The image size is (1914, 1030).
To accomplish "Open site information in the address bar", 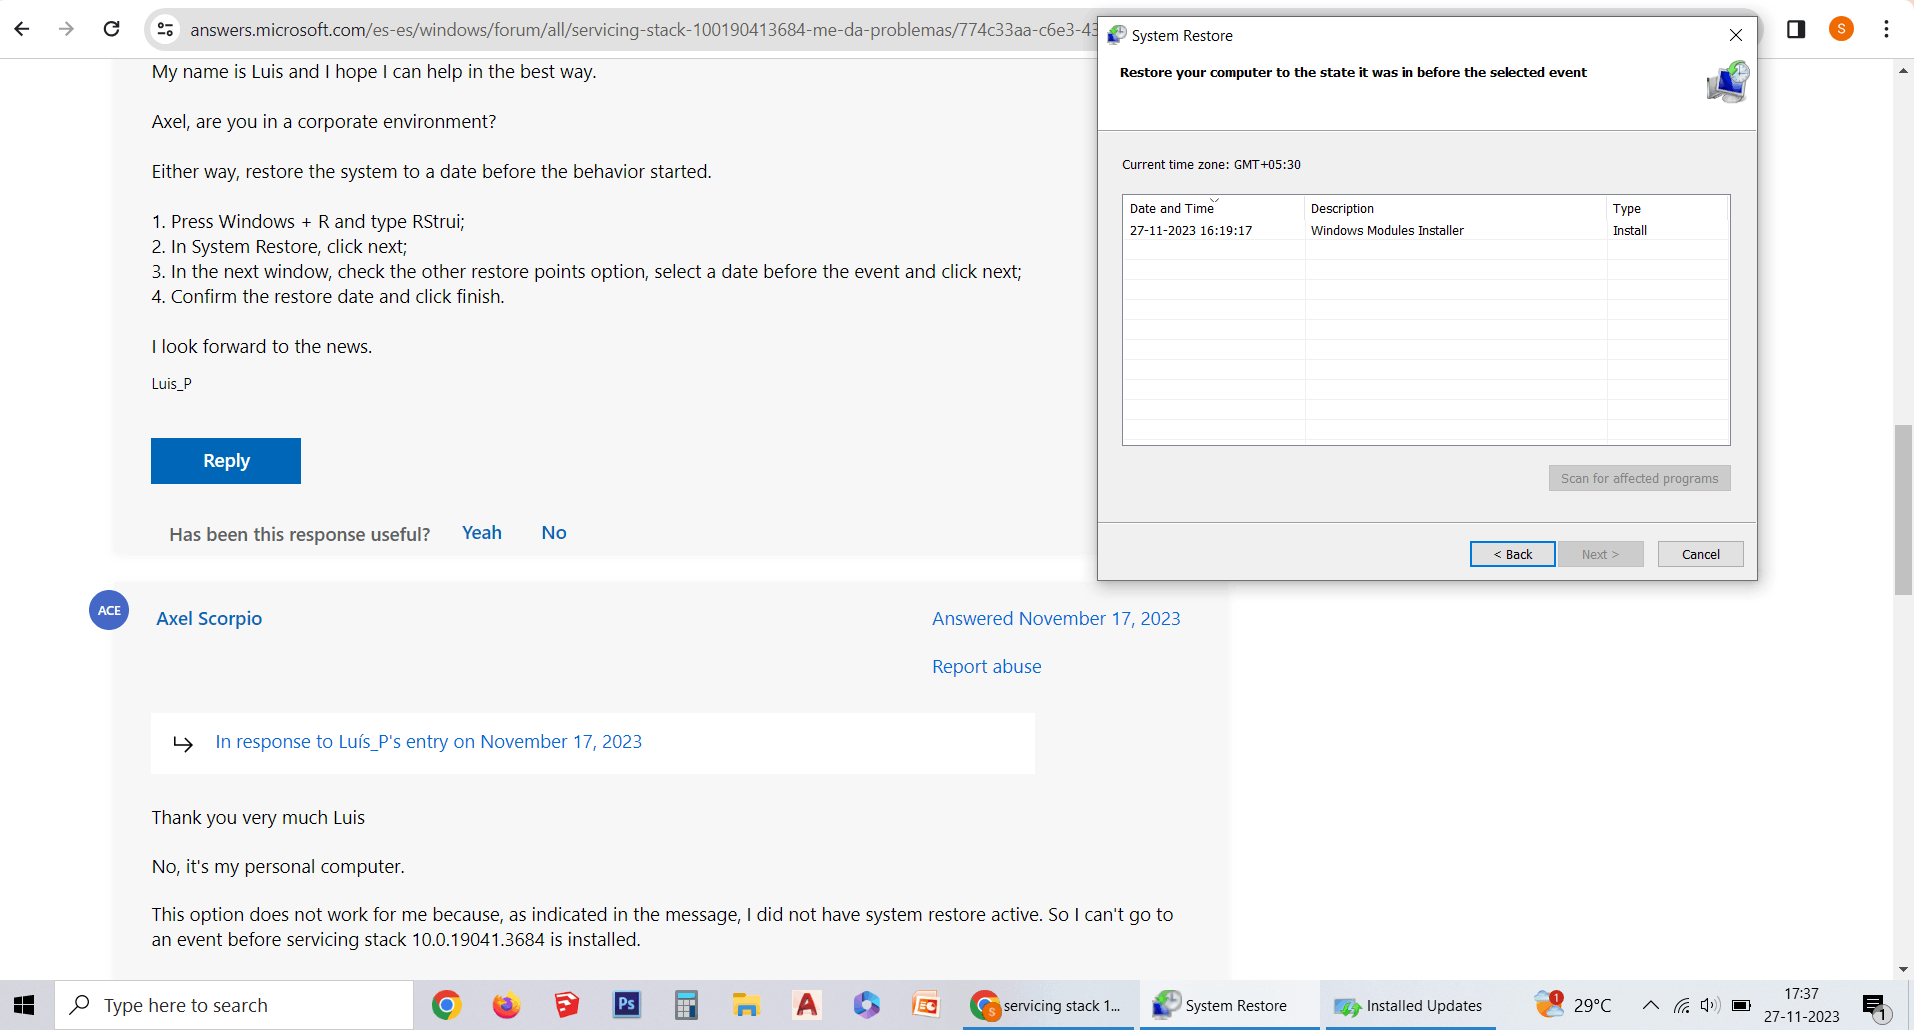I will click(165, 29).
